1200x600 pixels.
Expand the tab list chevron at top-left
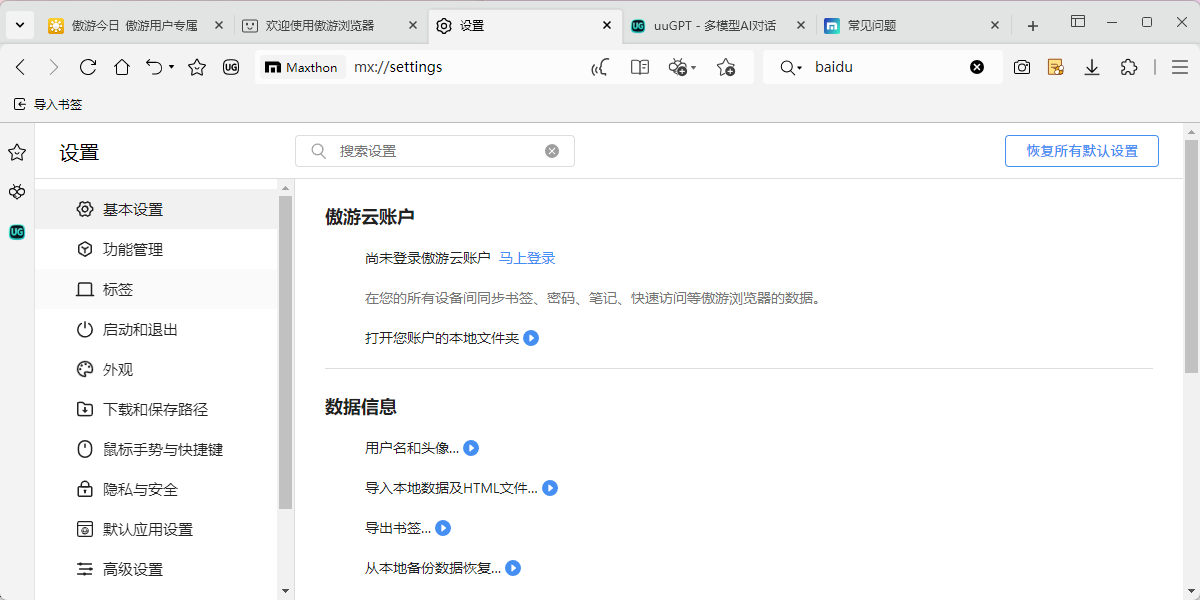click(19, 23)
